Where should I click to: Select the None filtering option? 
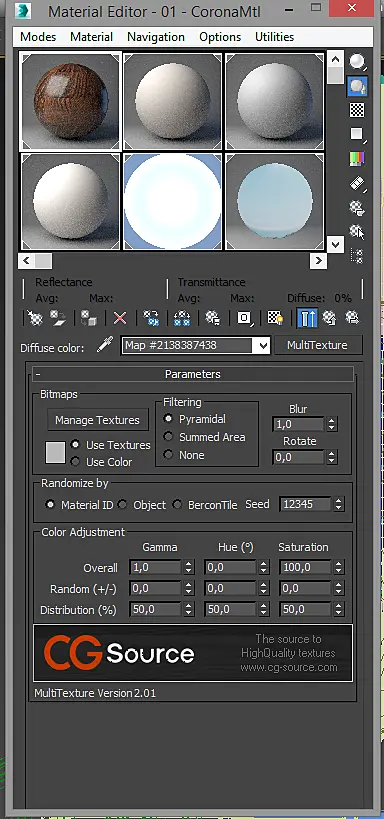tap(168, 454)
